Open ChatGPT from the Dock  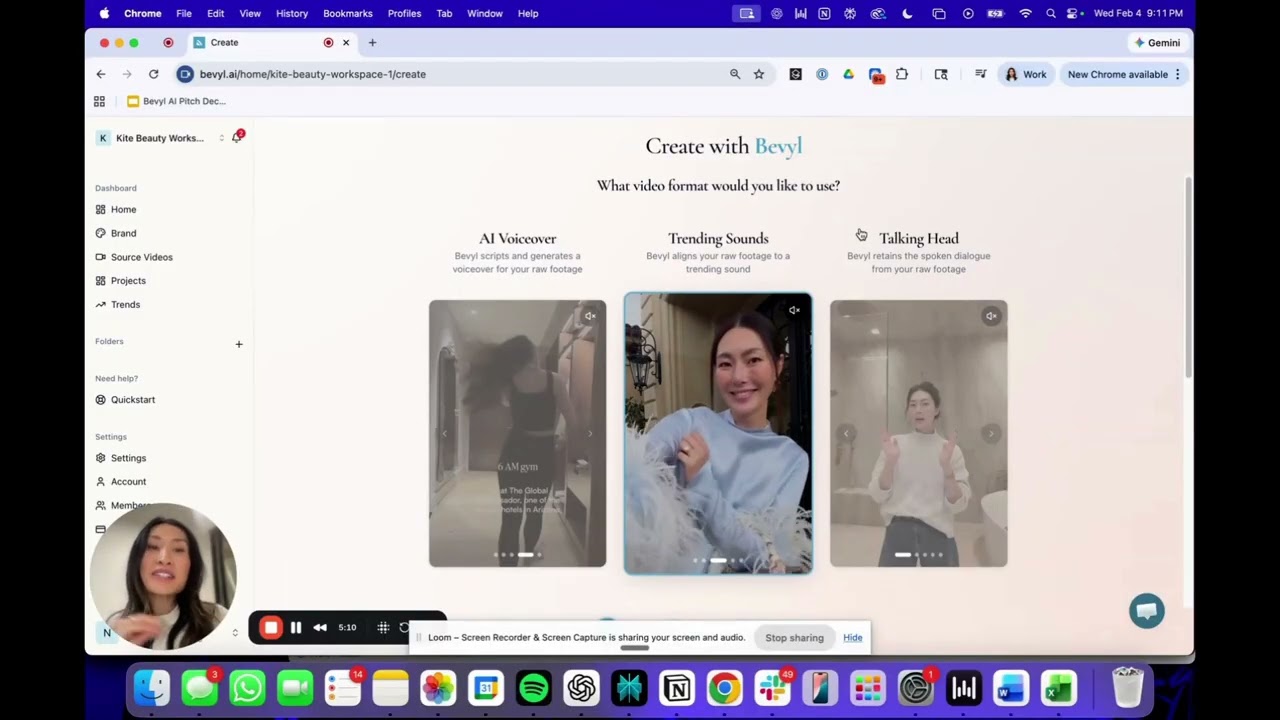coord(581,688)
